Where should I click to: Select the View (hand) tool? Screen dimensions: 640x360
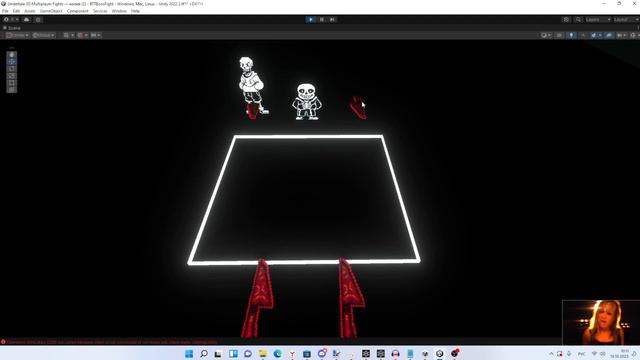coord(12,54)
